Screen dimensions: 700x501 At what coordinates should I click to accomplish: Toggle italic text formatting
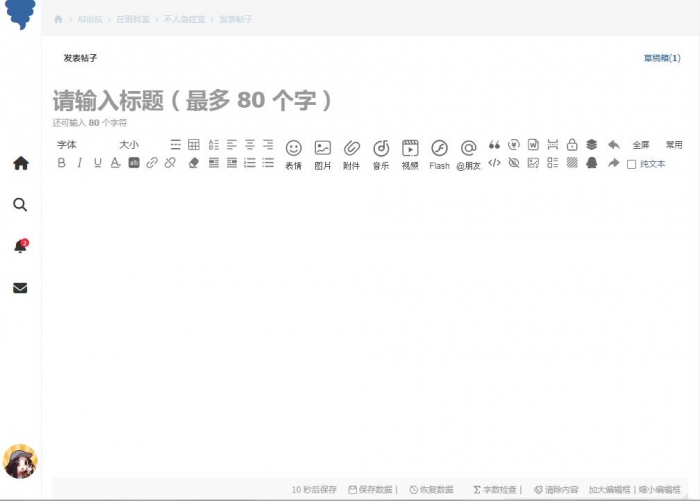coord(79,163)
